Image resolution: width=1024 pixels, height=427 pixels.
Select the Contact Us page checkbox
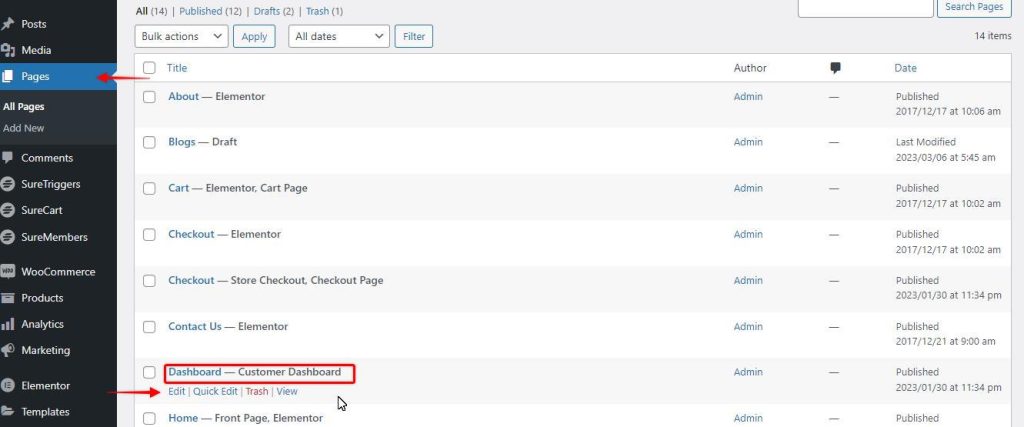point(149,327)
